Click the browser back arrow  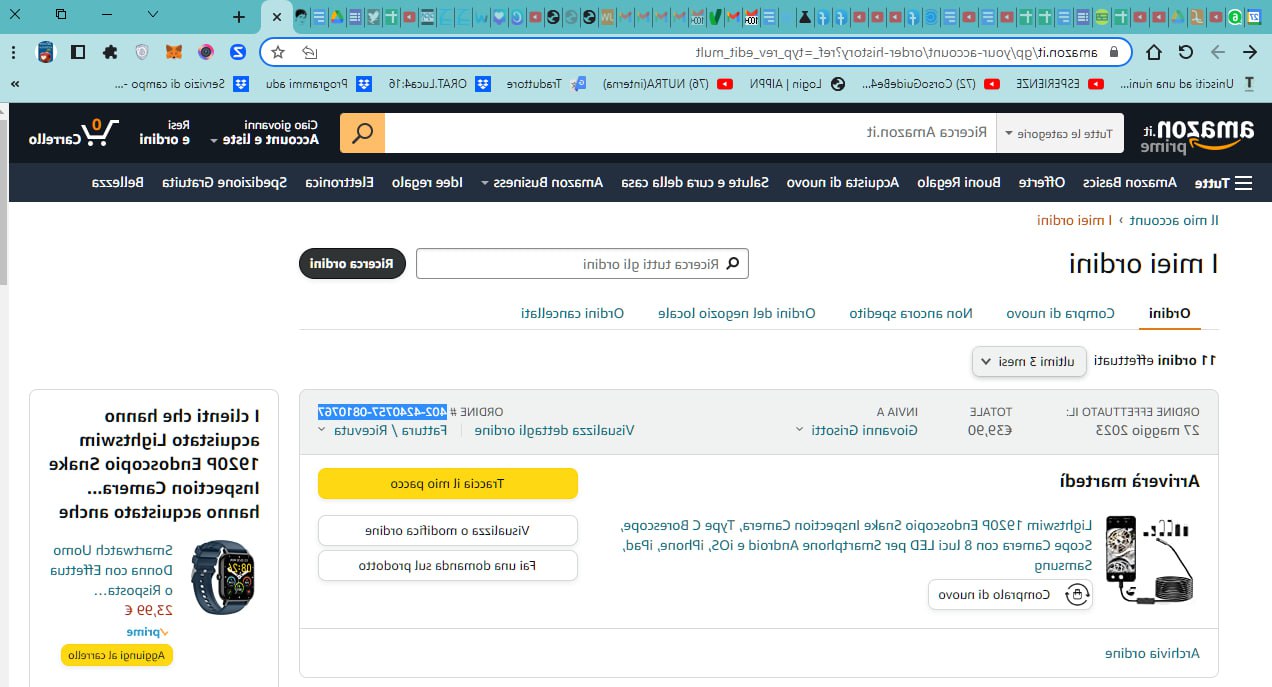[x=1249, y=52]
